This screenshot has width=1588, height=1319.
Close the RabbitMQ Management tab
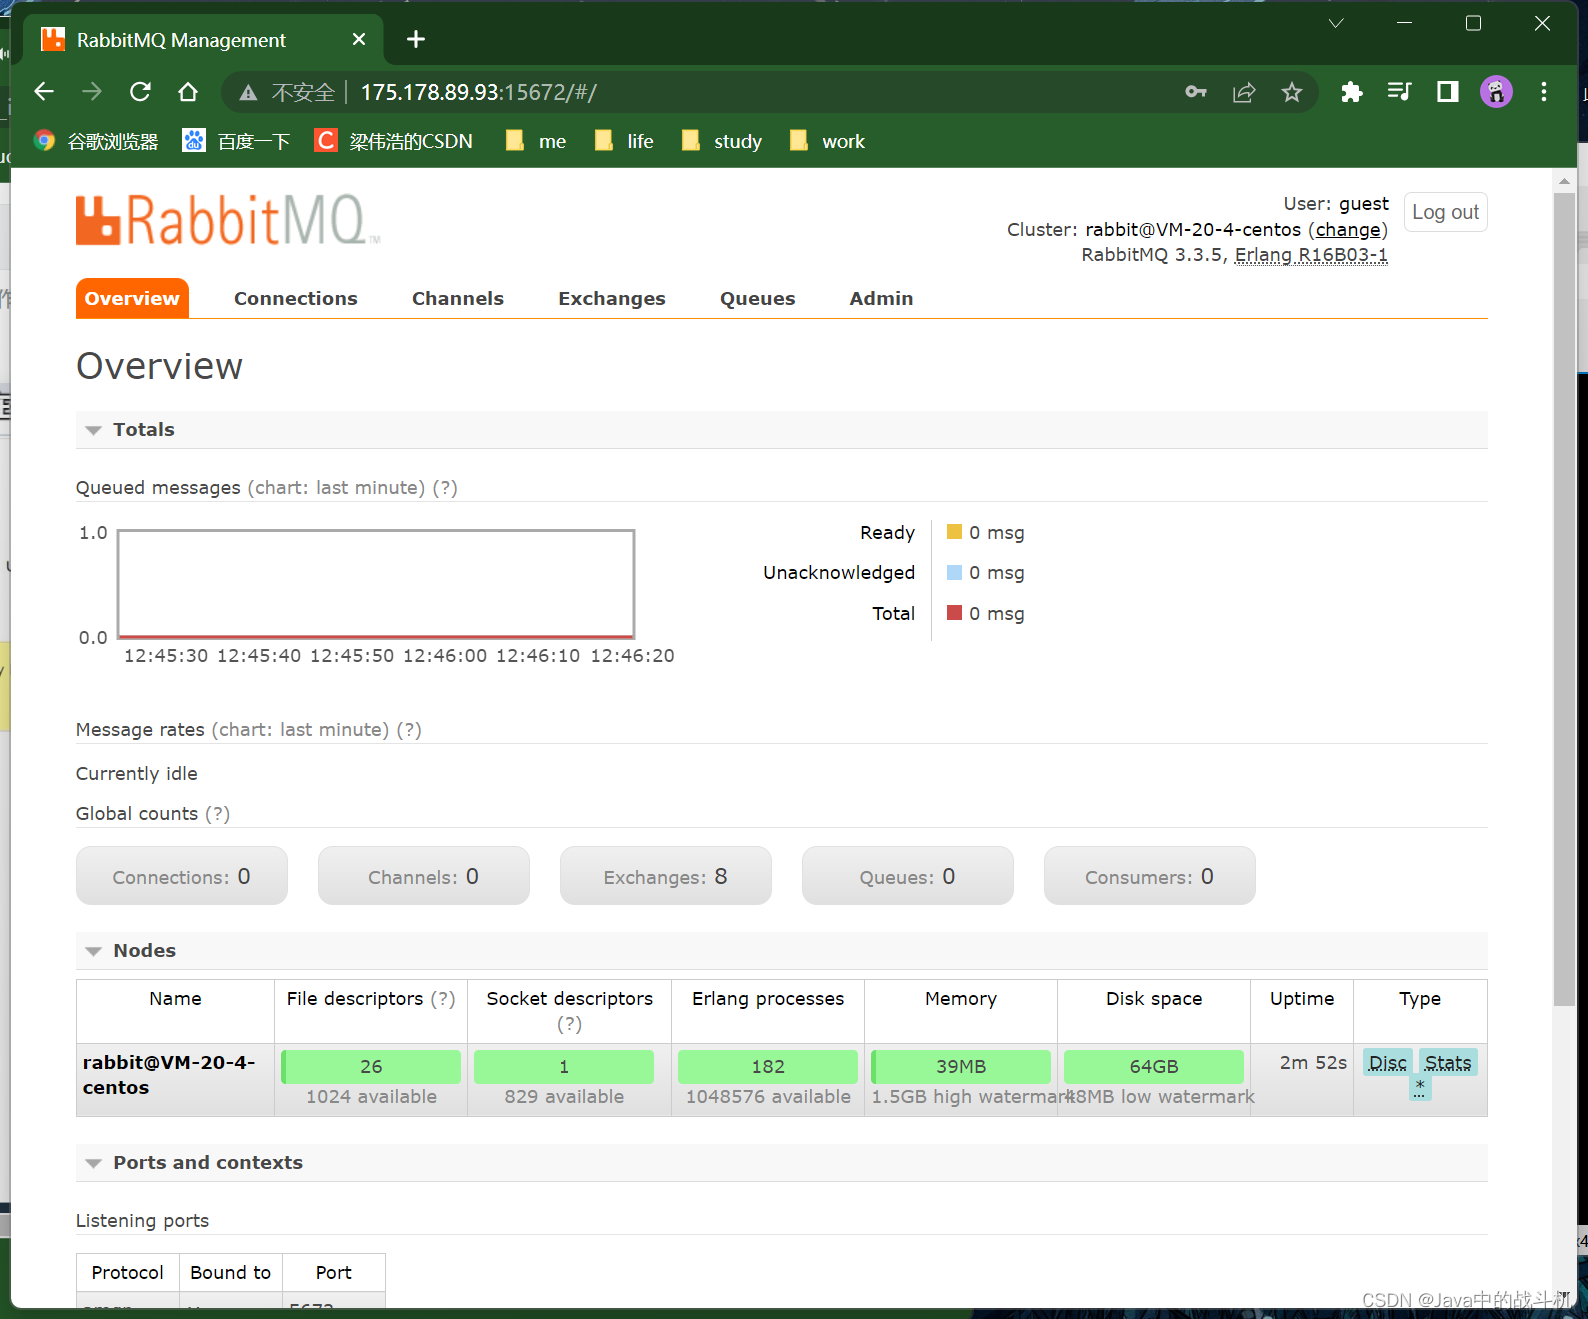click(359, 39)
